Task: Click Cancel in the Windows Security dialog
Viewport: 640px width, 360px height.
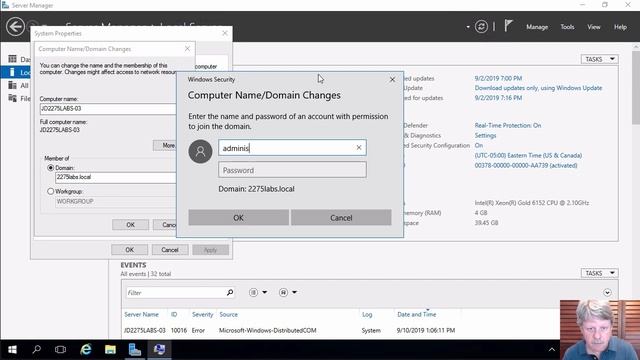Action: (x=341, y=218)
